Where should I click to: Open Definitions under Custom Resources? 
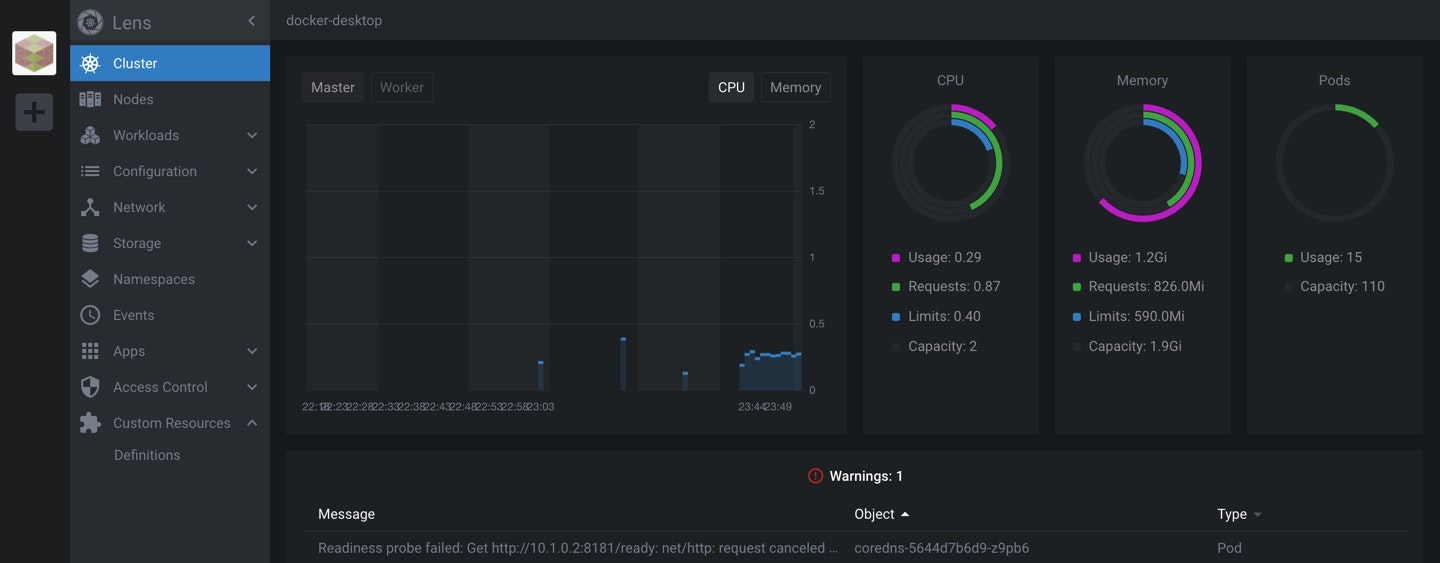click(147, 455)
